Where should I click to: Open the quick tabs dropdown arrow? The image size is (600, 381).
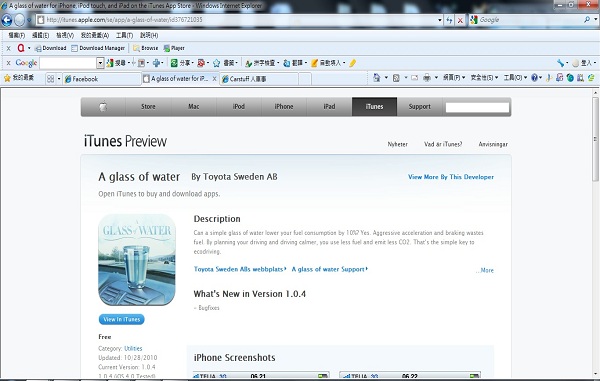click(x=59, y=79)
